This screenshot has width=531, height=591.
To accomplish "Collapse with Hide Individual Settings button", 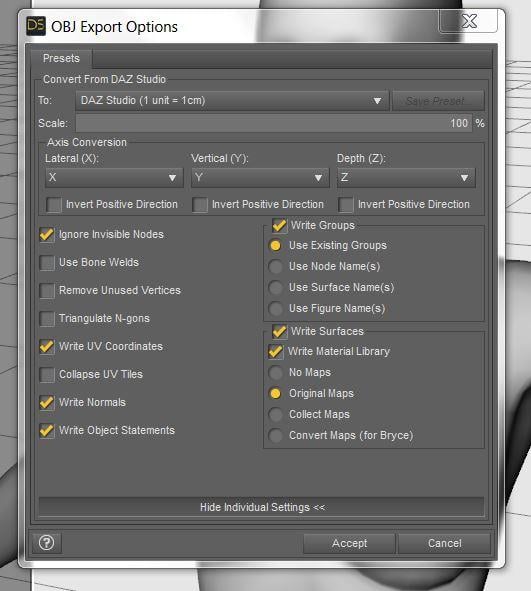I will pyautogui.click(x=262, y=507).
